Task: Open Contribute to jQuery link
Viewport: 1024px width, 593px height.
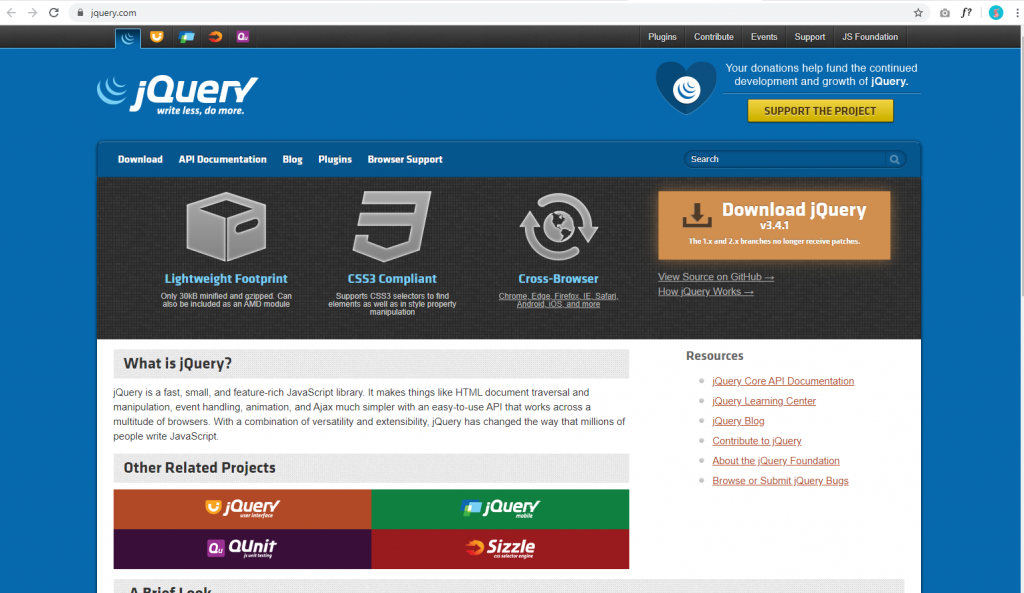Action: tap(757, 441)
